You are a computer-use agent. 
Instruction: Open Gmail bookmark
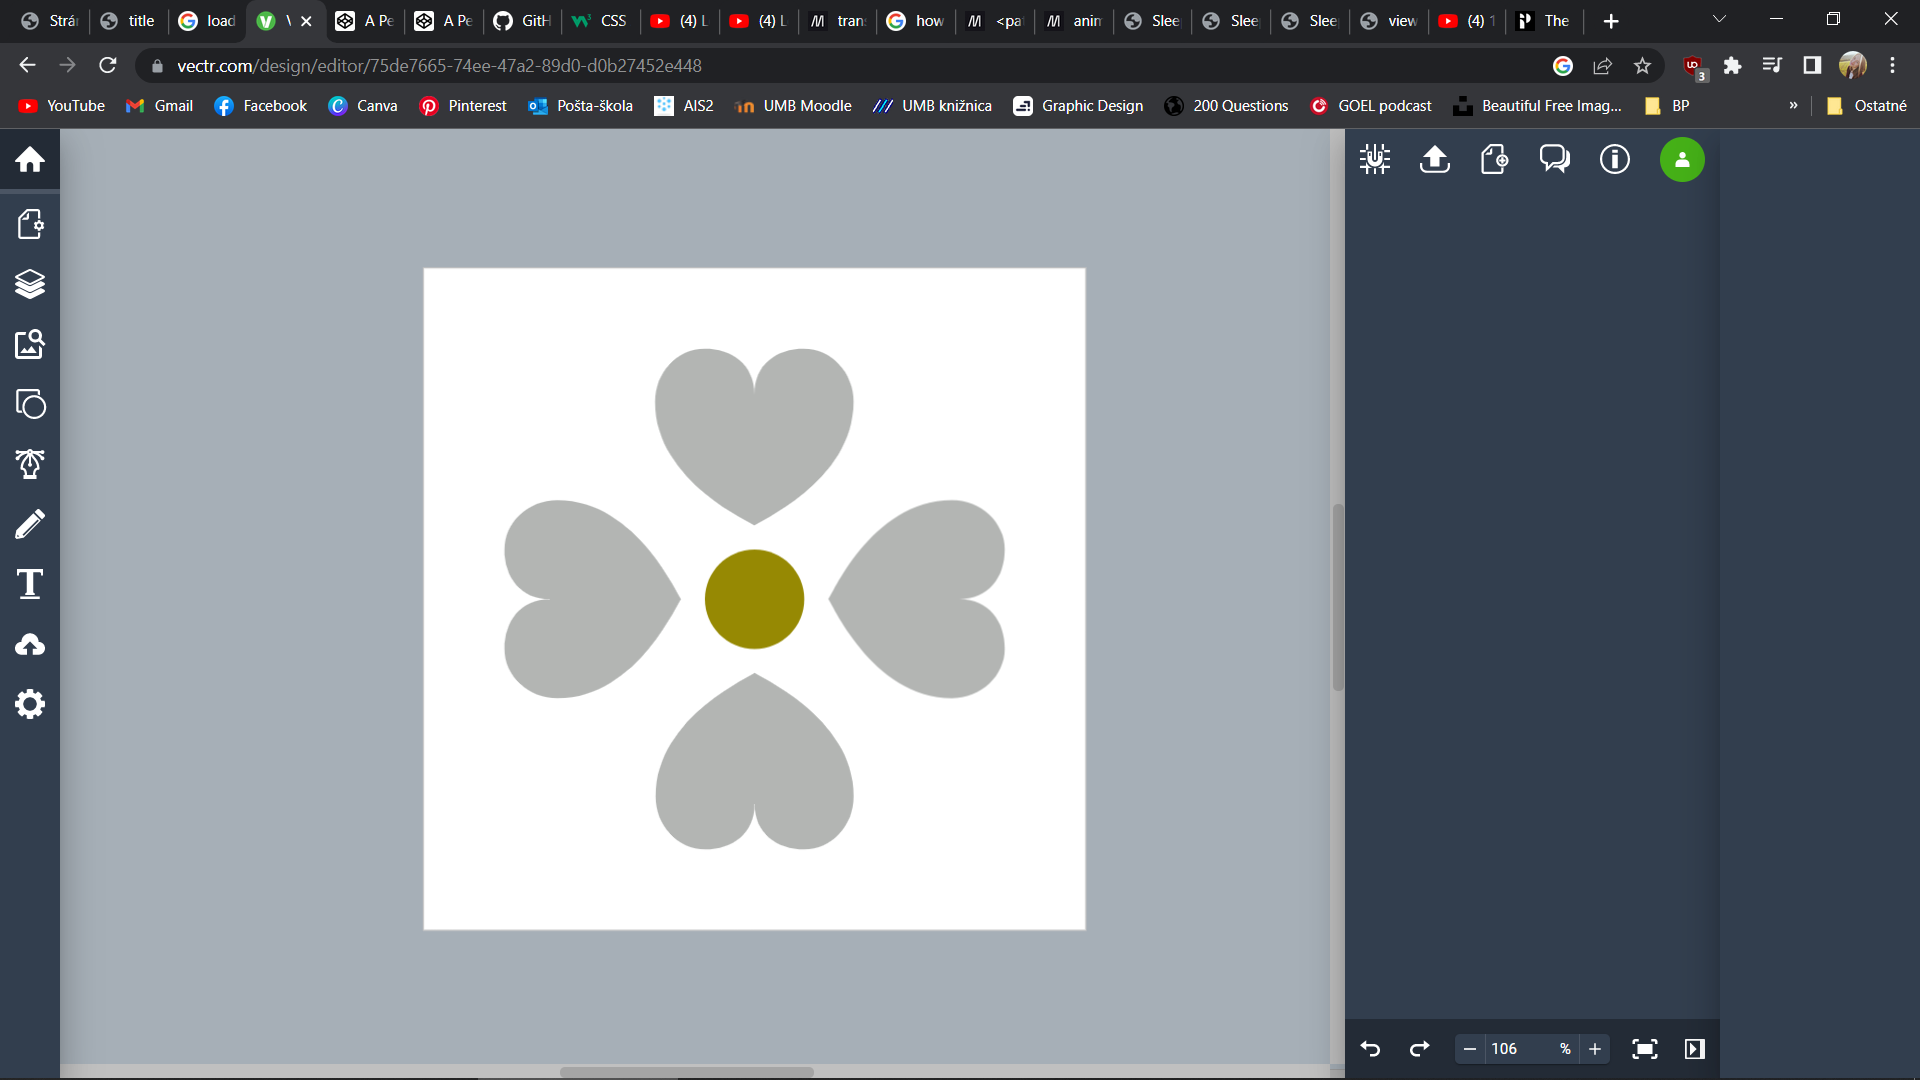point(160,106)
